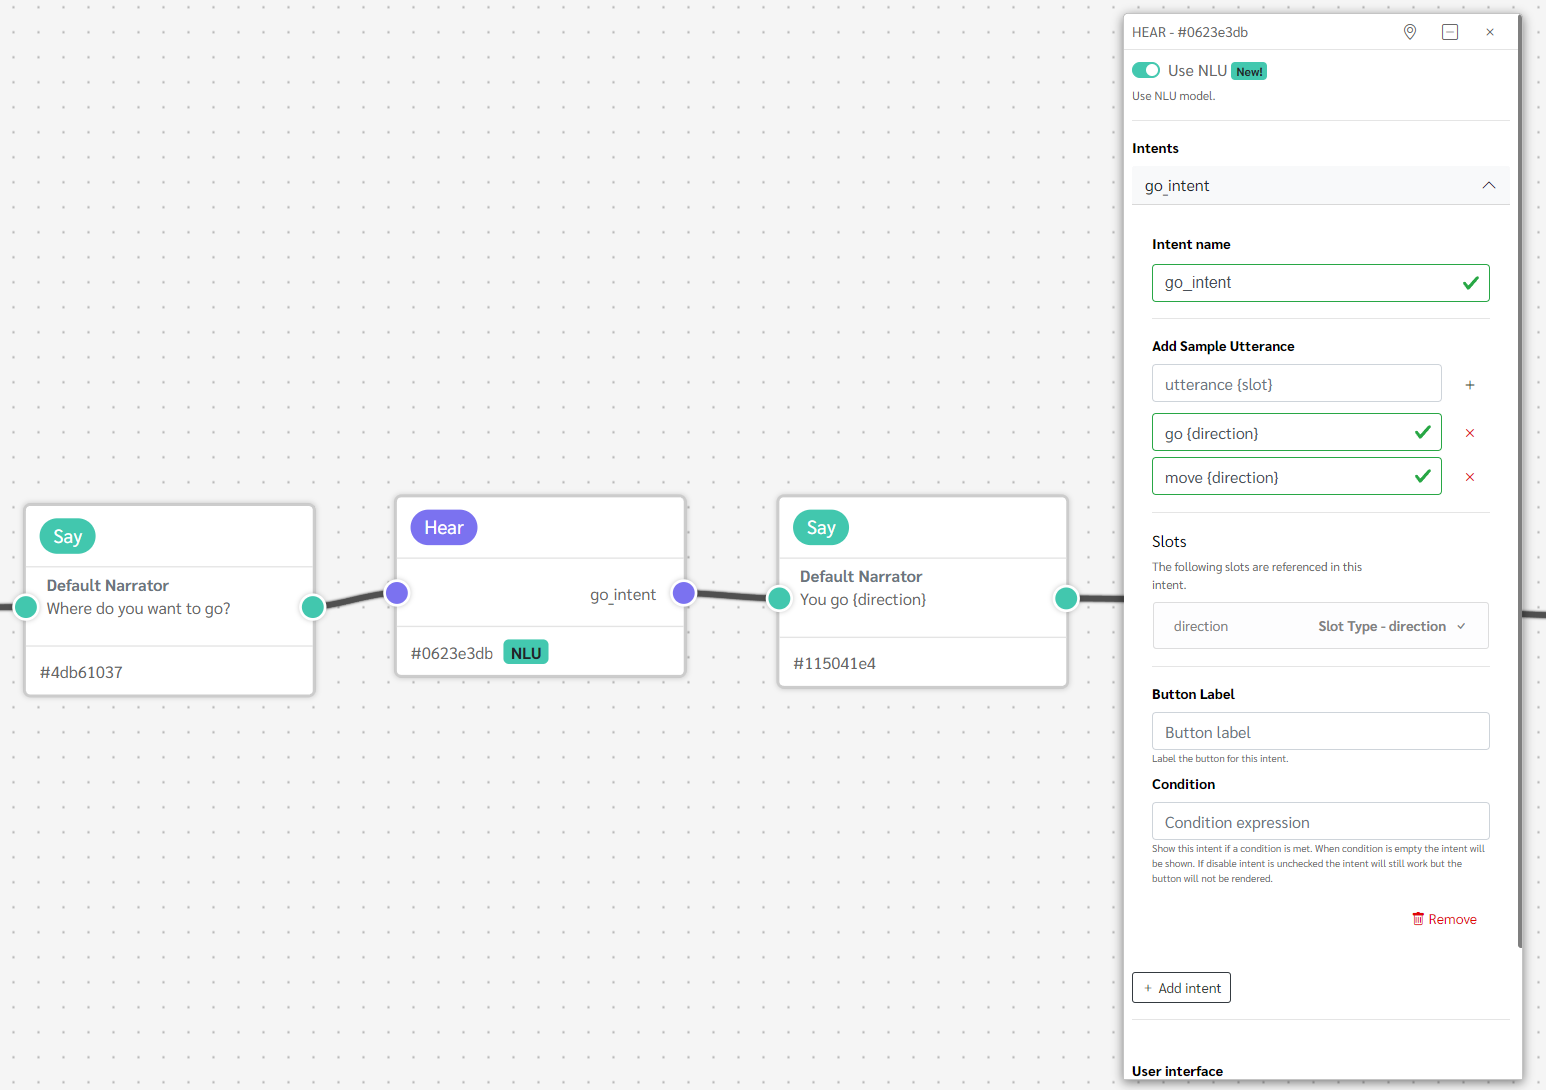Click the locate-node pin icon in panel header
The image size is (1546, 1090).
[1410, 32]
